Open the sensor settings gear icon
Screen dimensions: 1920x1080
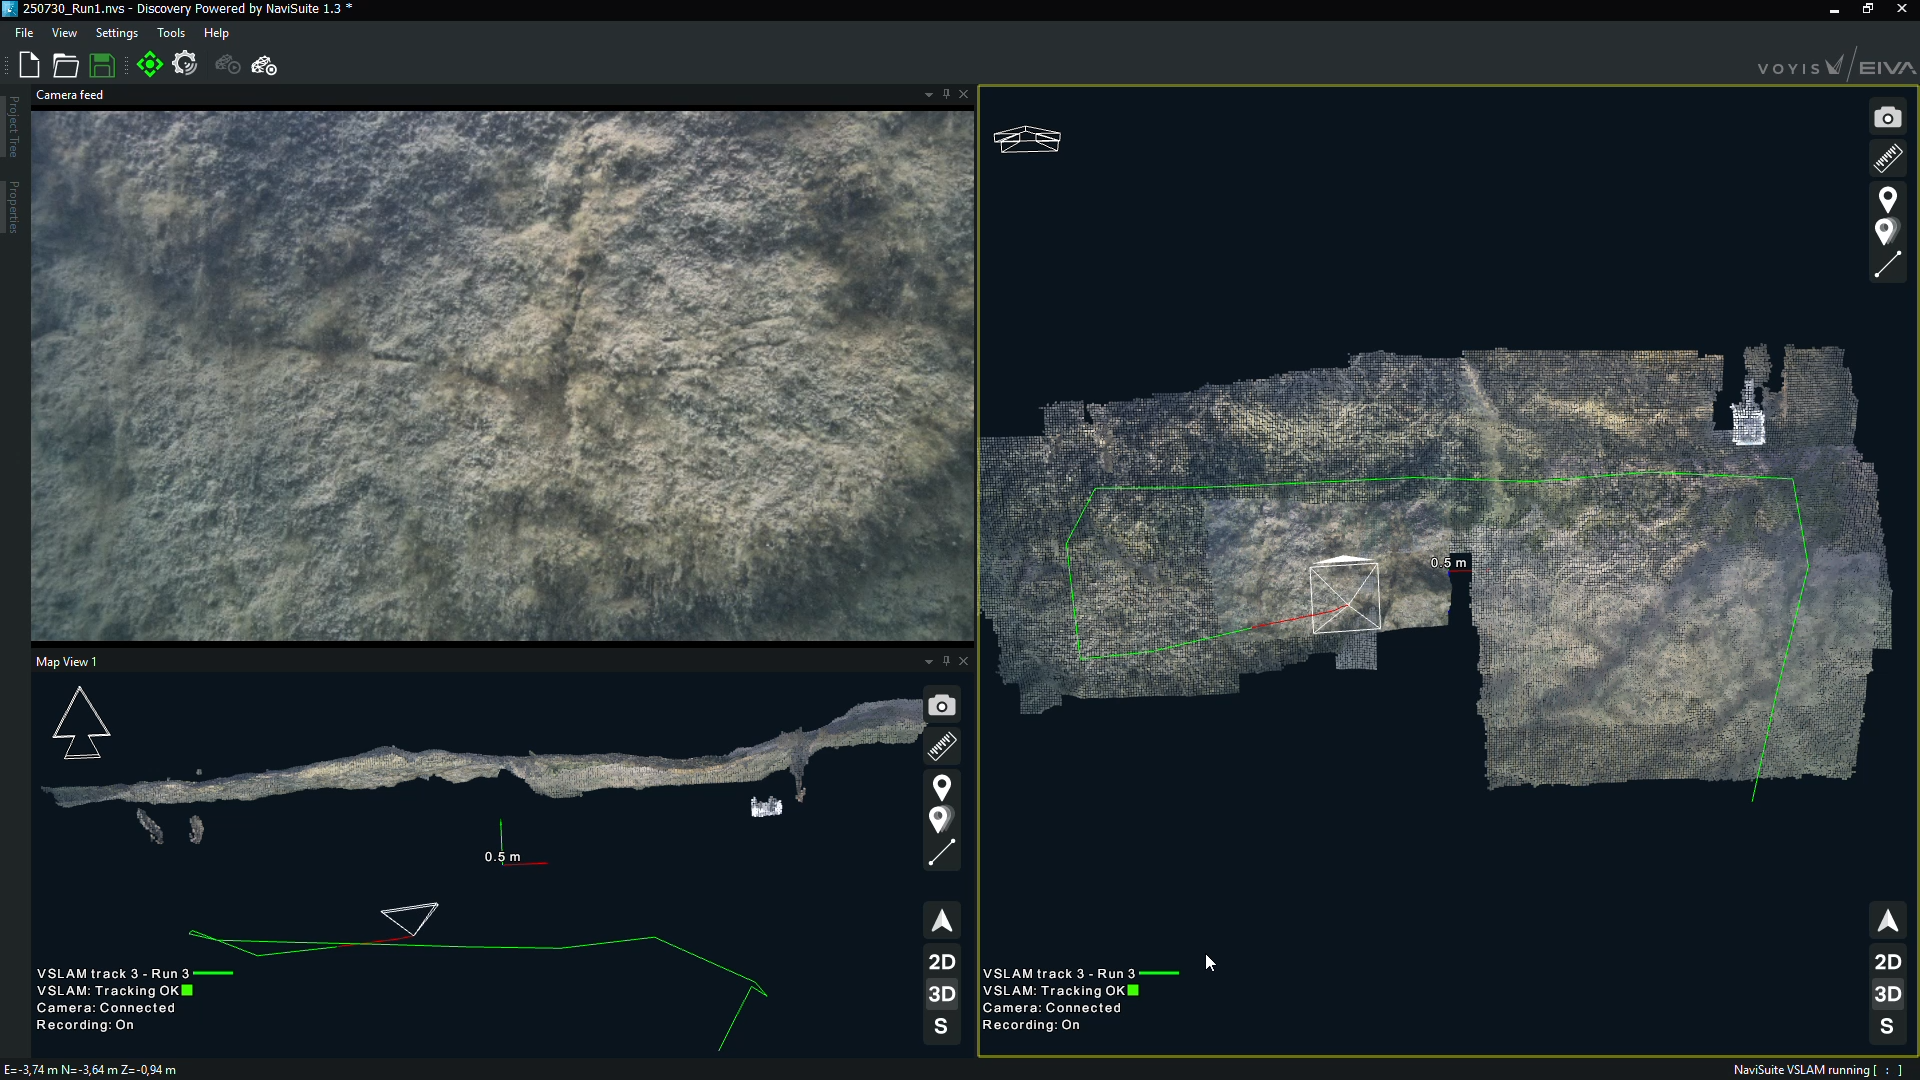pos(185,65)
